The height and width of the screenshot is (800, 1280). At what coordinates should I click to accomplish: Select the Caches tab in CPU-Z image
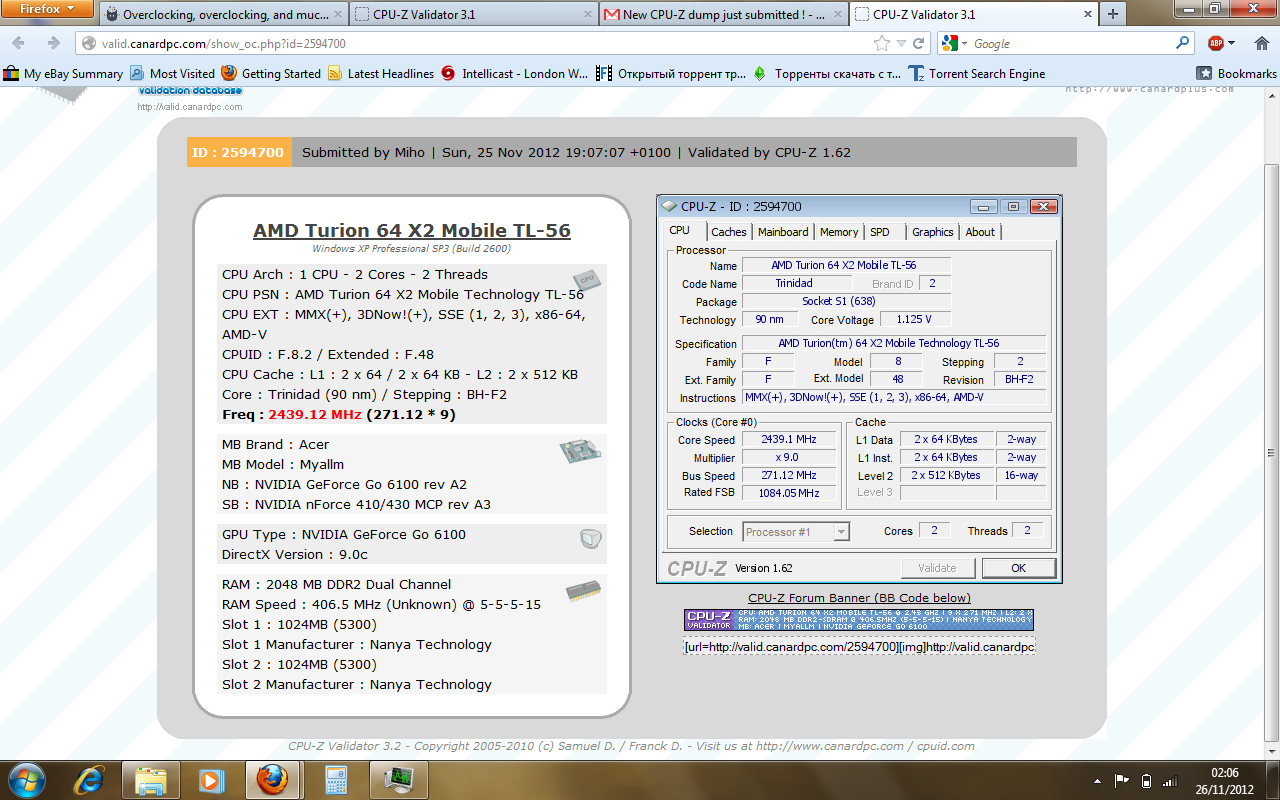pyautogui.click(x=729, y=232)
